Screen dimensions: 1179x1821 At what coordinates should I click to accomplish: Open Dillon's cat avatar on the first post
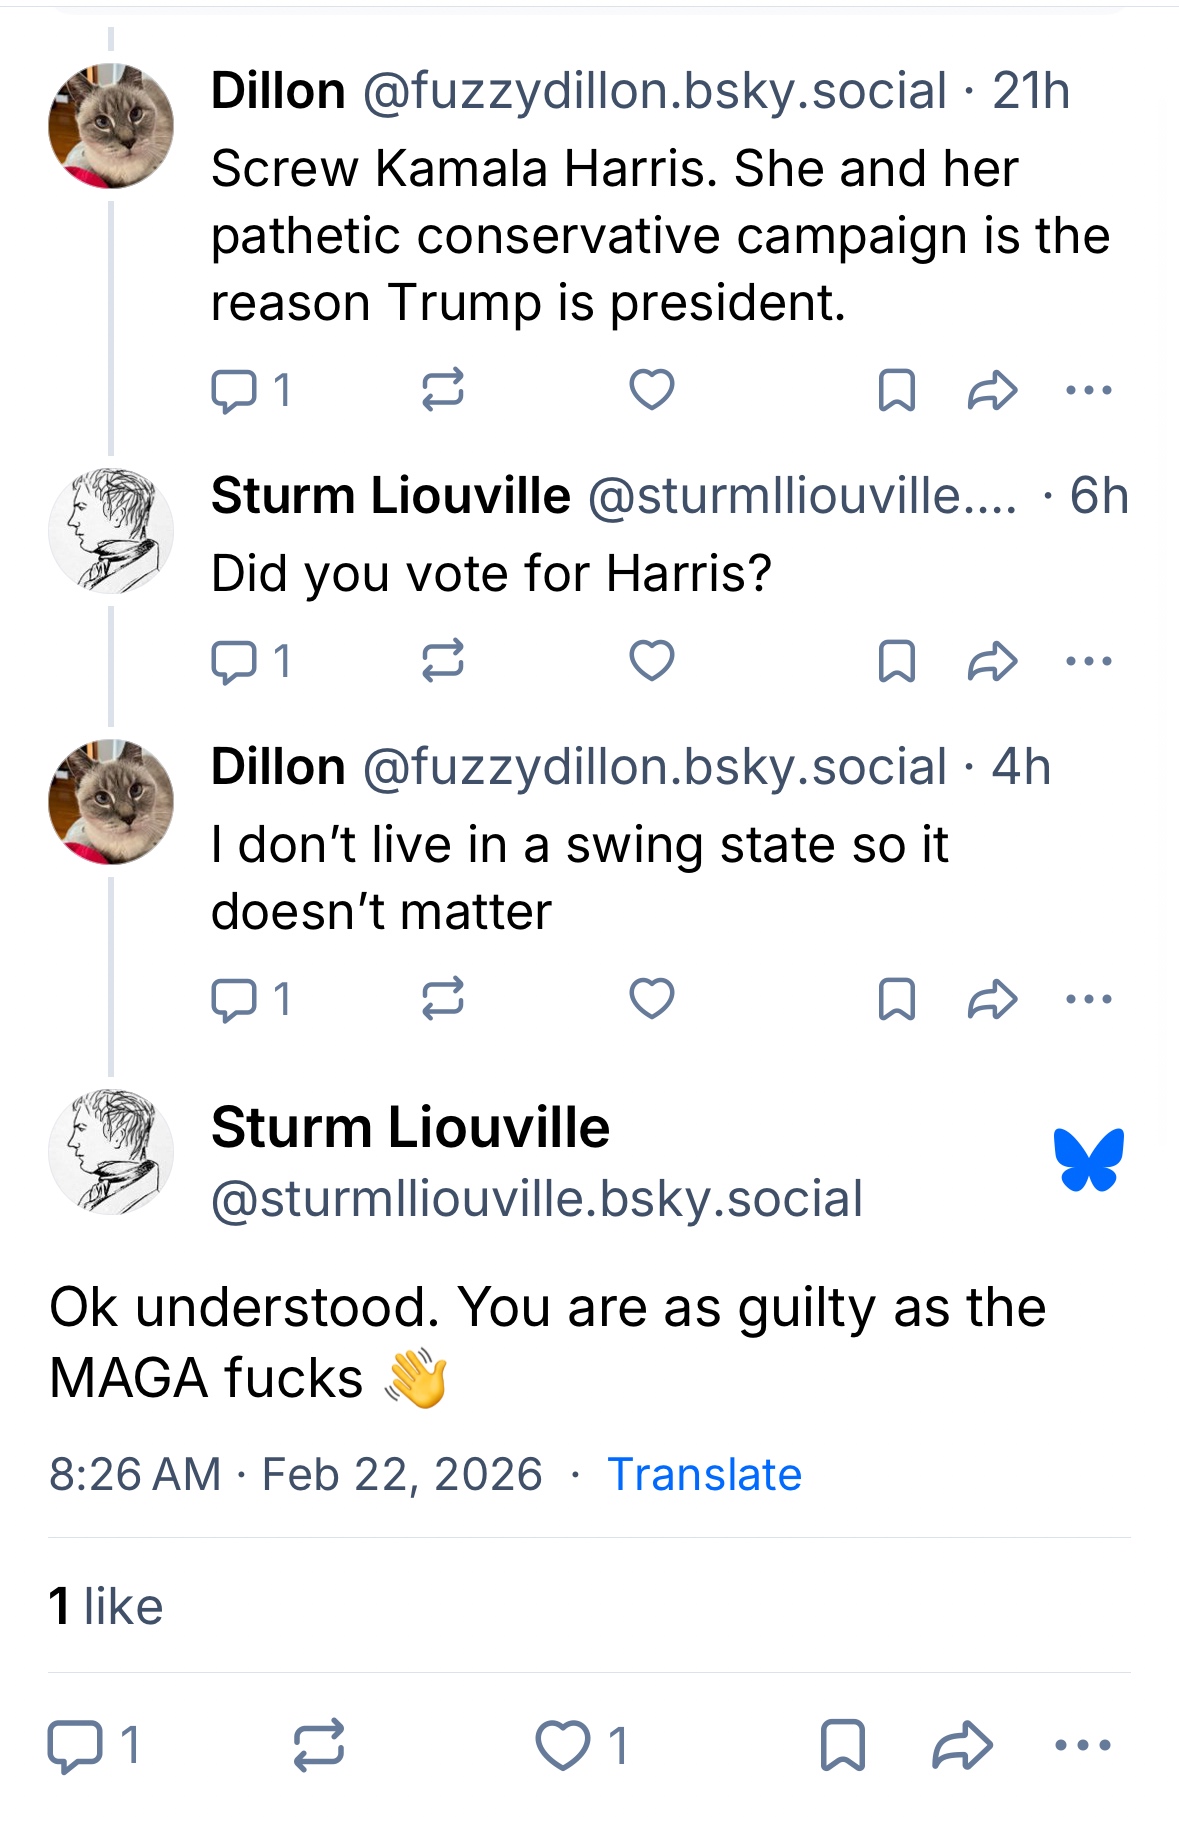(111, 126)
